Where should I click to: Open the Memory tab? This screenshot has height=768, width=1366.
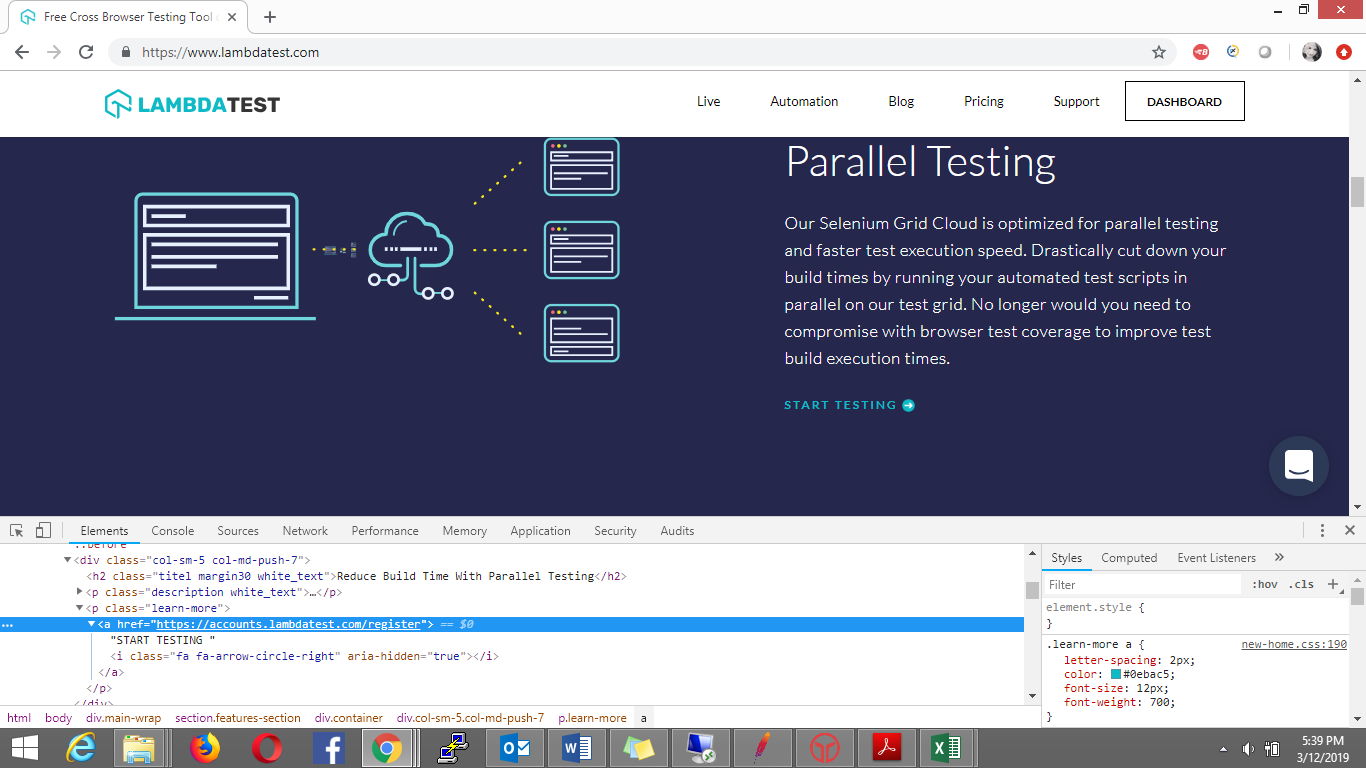(465, 531)
